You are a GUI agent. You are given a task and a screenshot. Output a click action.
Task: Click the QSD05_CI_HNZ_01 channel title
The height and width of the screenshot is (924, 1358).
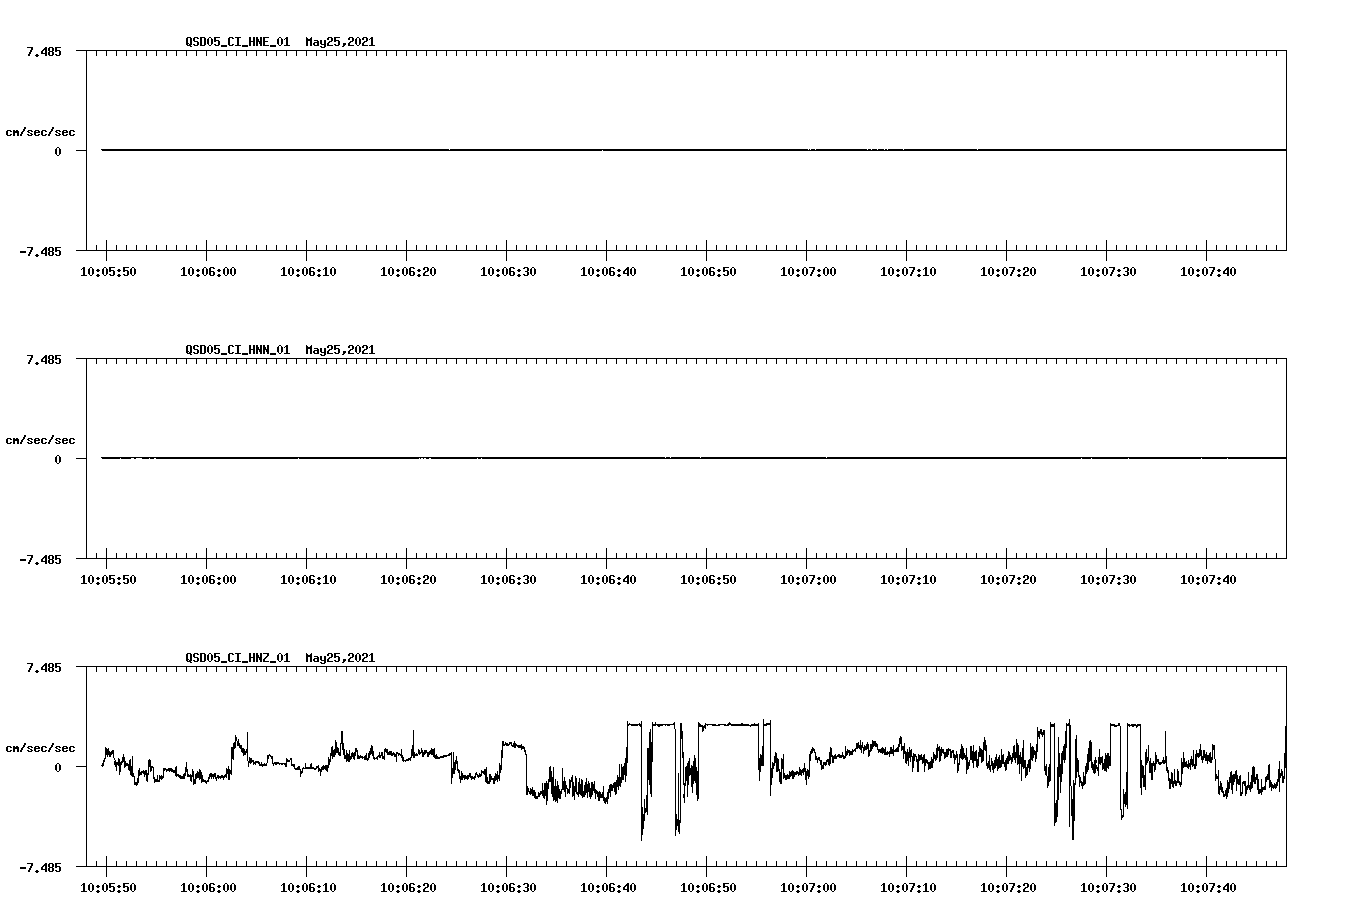coord(236,658)
